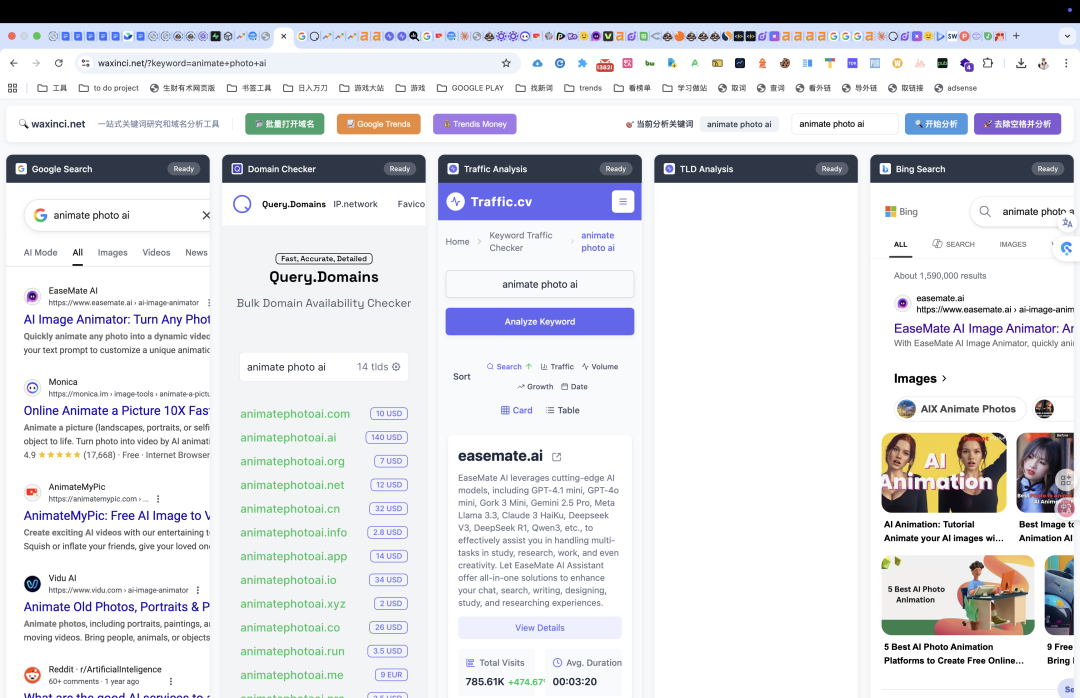The image size is (1080, 698).
Task: Click the Traffic.cv keyword input field
Action: (539, 284)
